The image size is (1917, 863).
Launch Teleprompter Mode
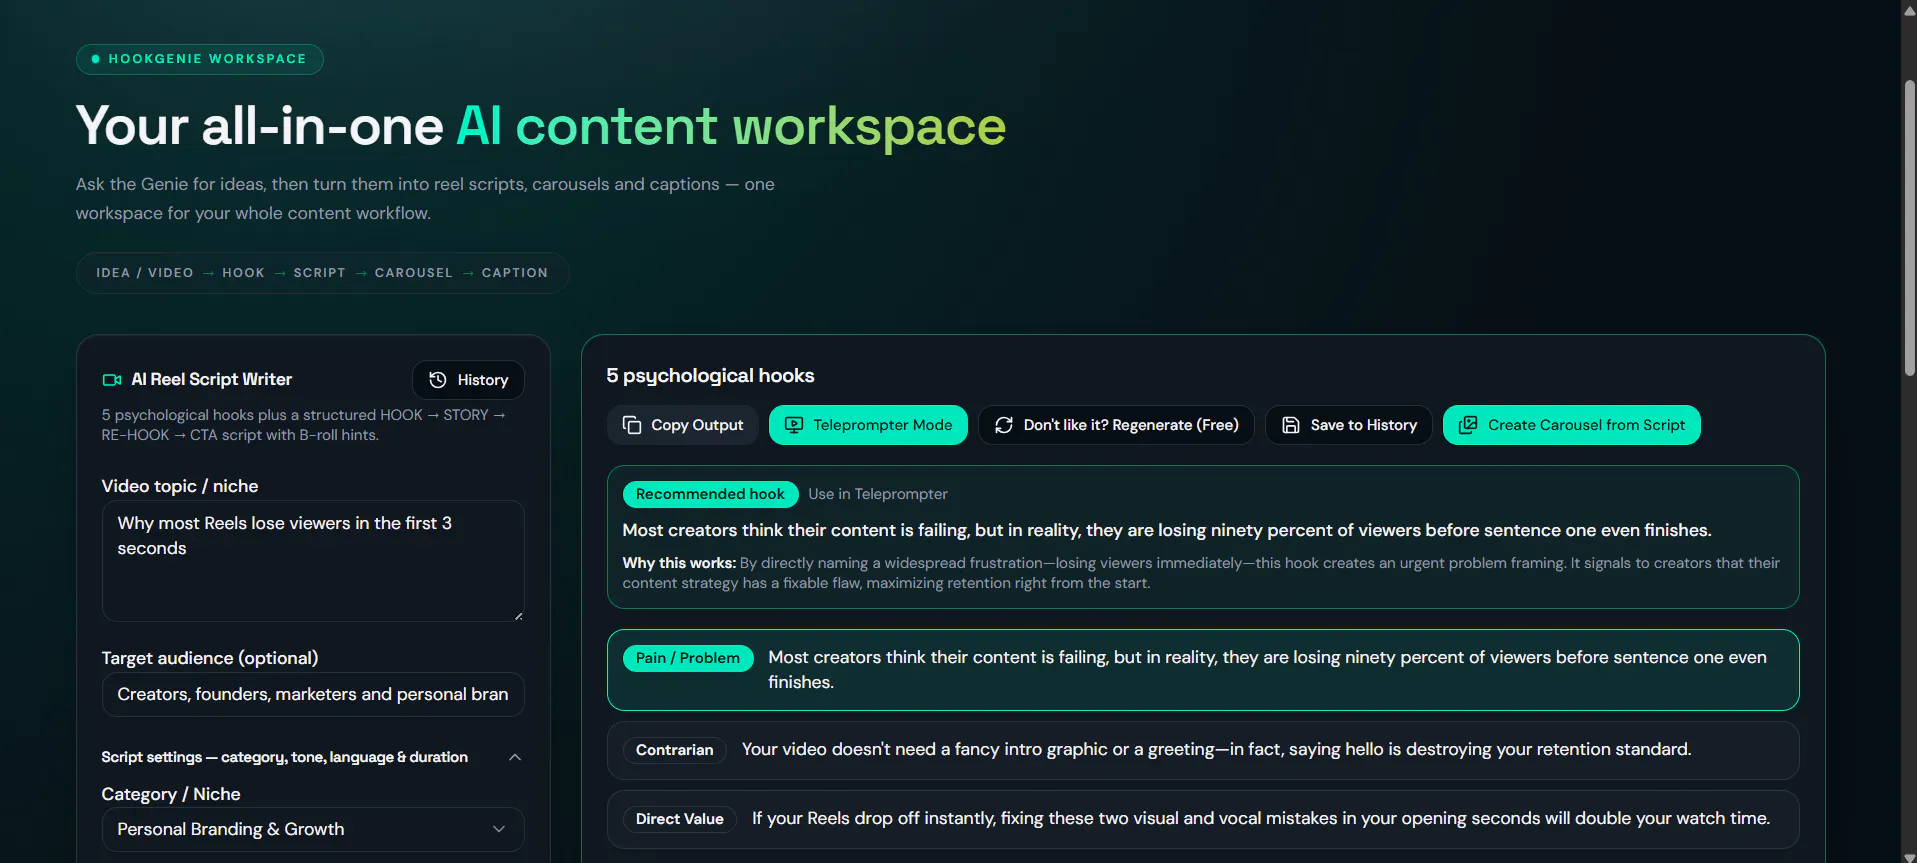tap(868, 425)
